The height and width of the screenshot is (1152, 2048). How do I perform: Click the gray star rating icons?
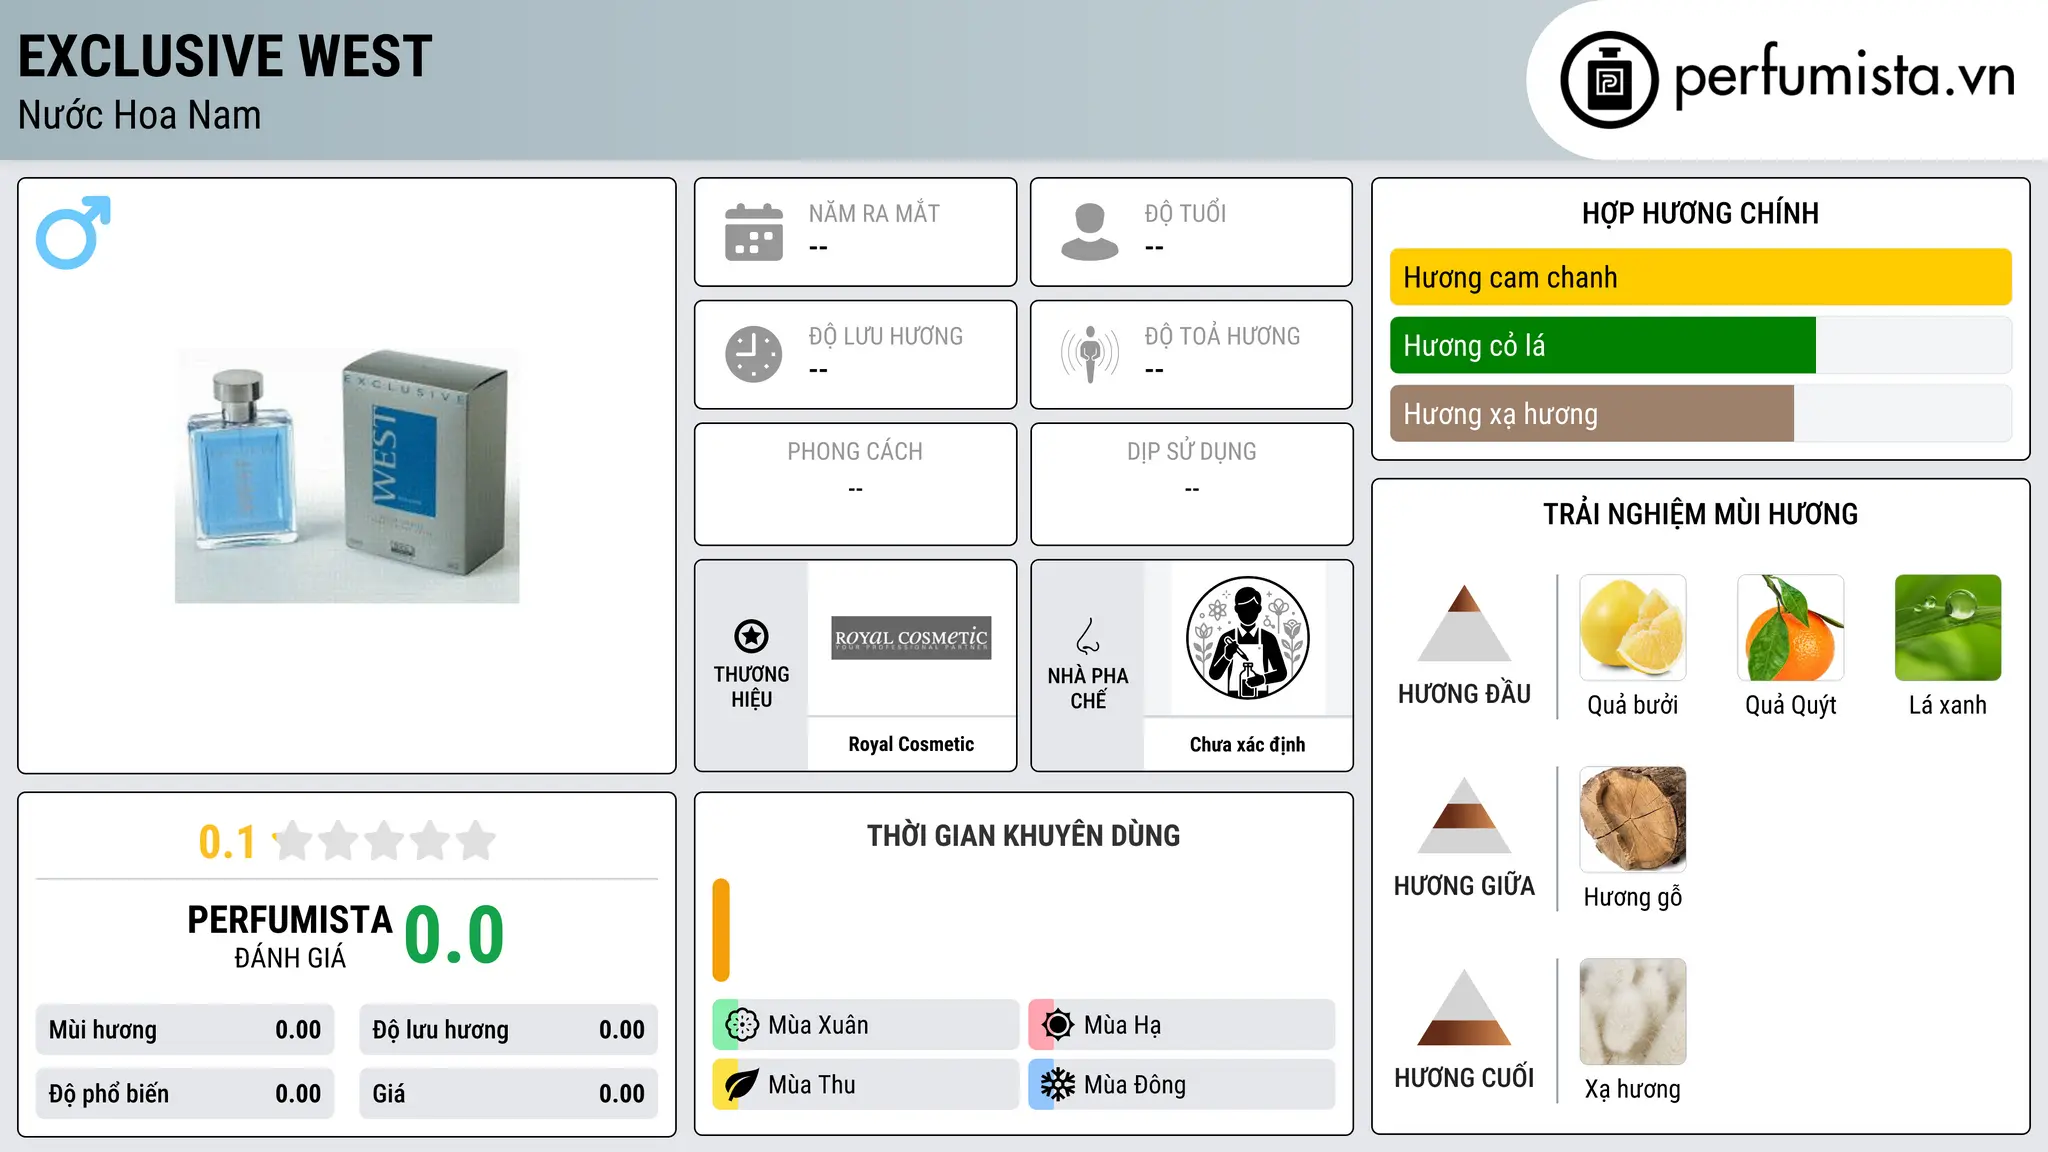385,841
